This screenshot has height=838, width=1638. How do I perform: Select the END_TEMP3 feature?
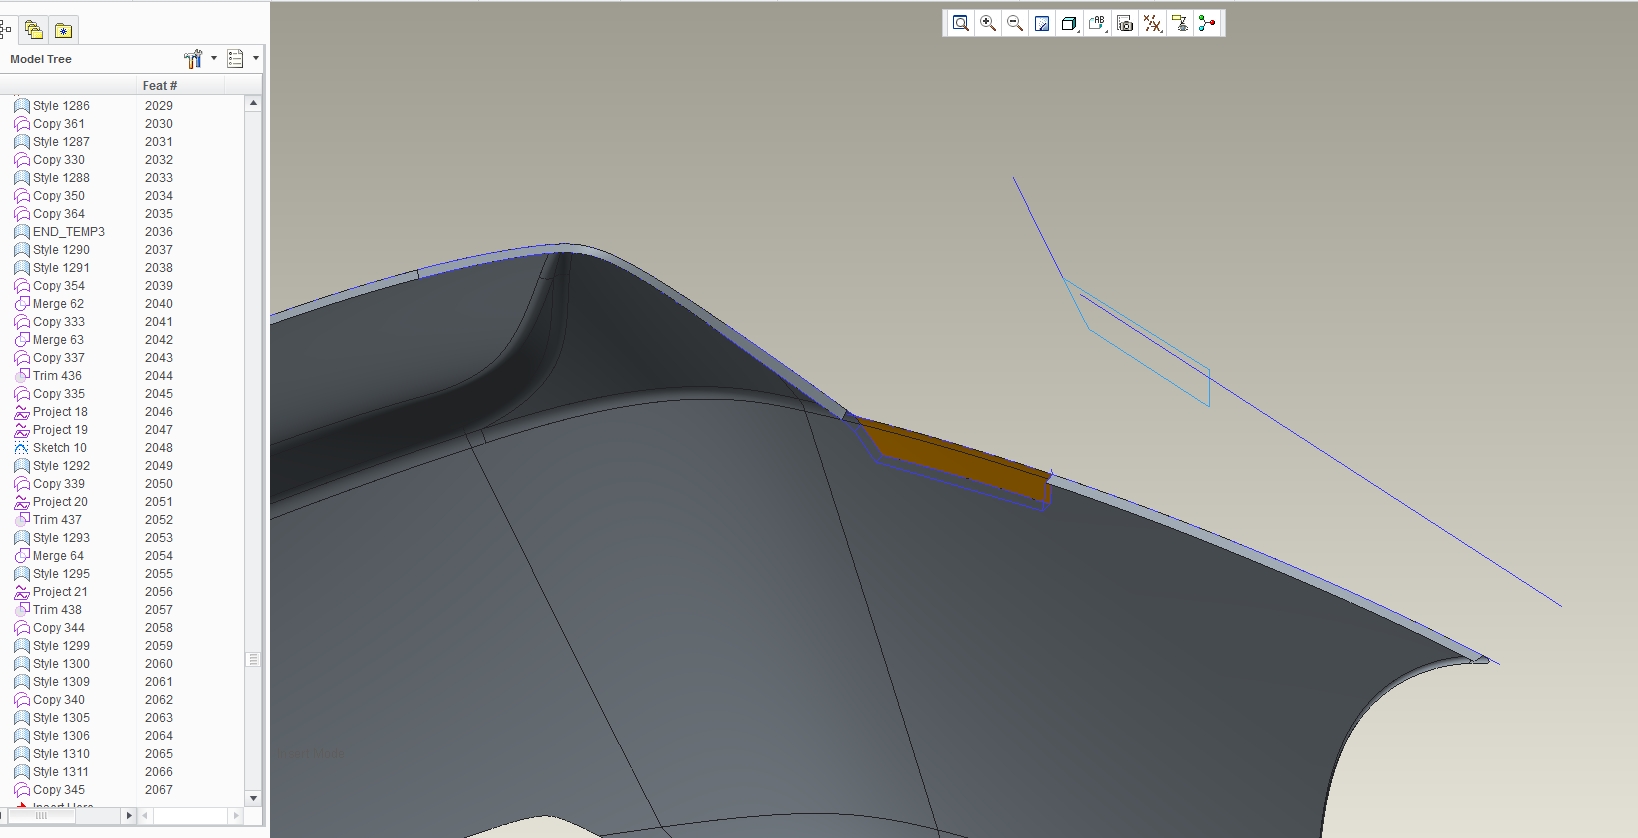pyautogui.click(x=68, y=232)
